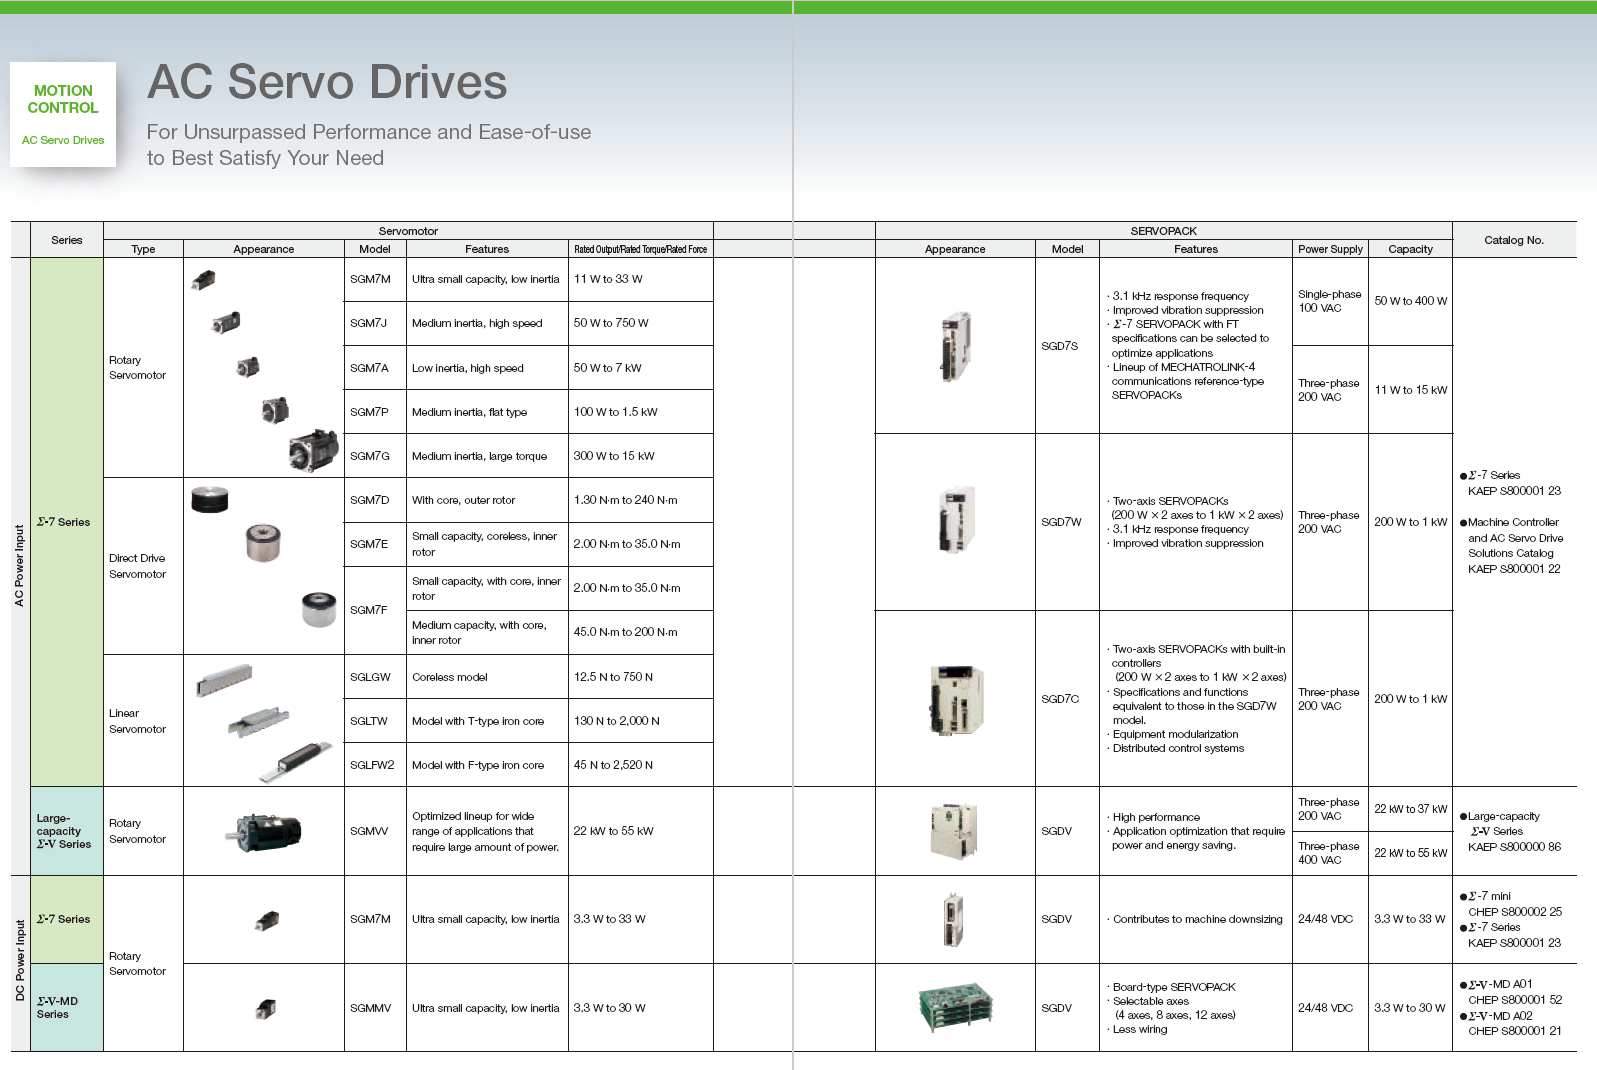Click 'KAEP S800000 86' catalog number

tap(1514, 847)
